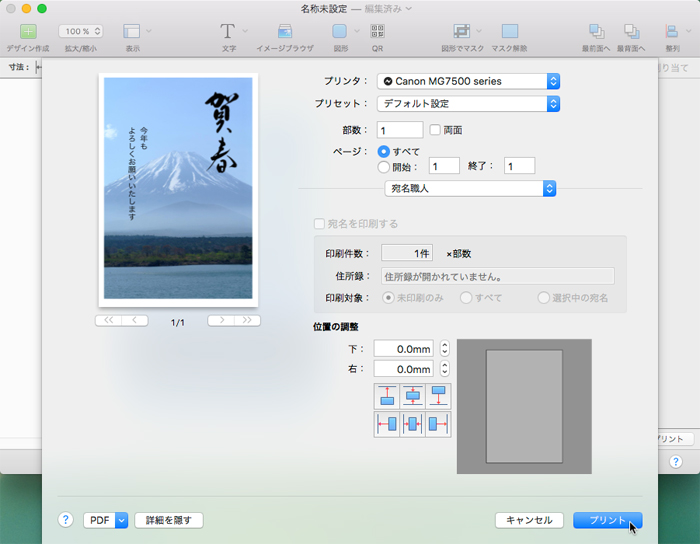Click the align-to-left position icon

(387, 423)
